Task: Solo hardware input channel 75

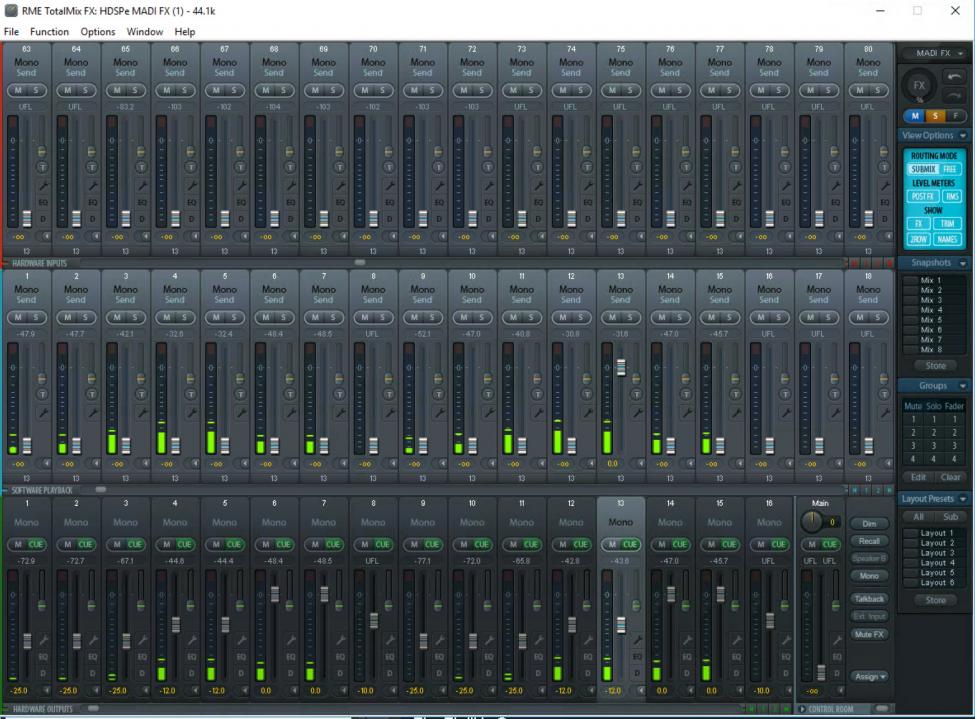Action: pyautogui.click(x=629, y=91)
